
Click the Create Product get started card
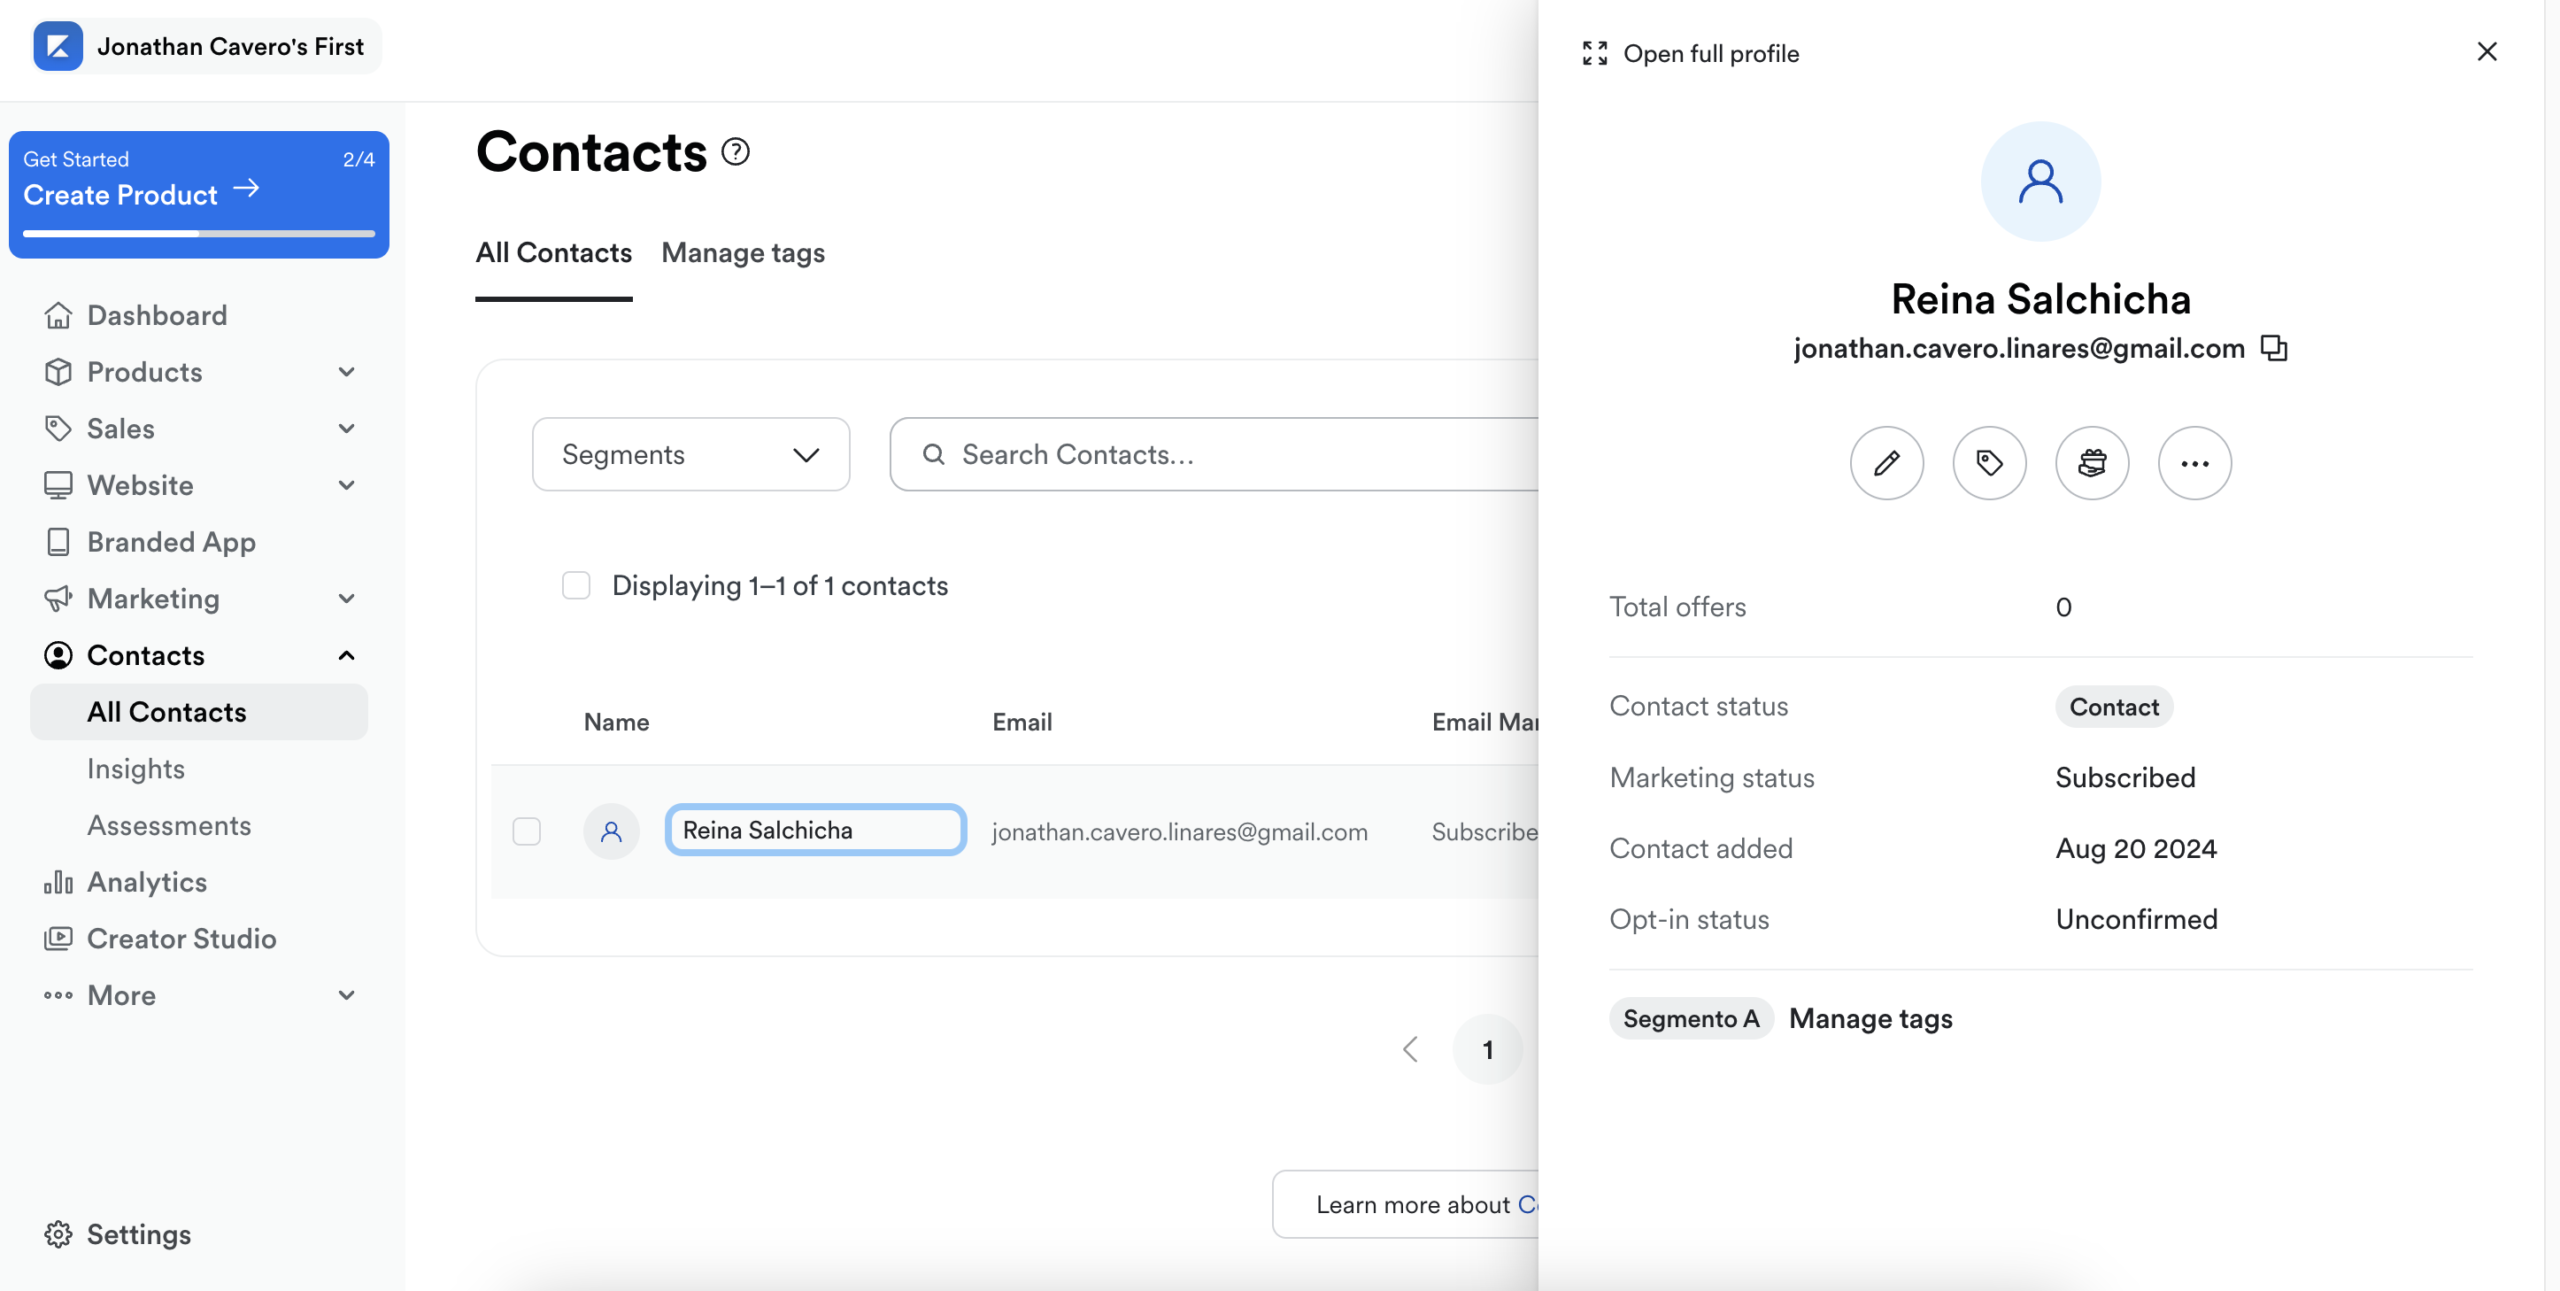pyautogui.click(x=199, y=195)
